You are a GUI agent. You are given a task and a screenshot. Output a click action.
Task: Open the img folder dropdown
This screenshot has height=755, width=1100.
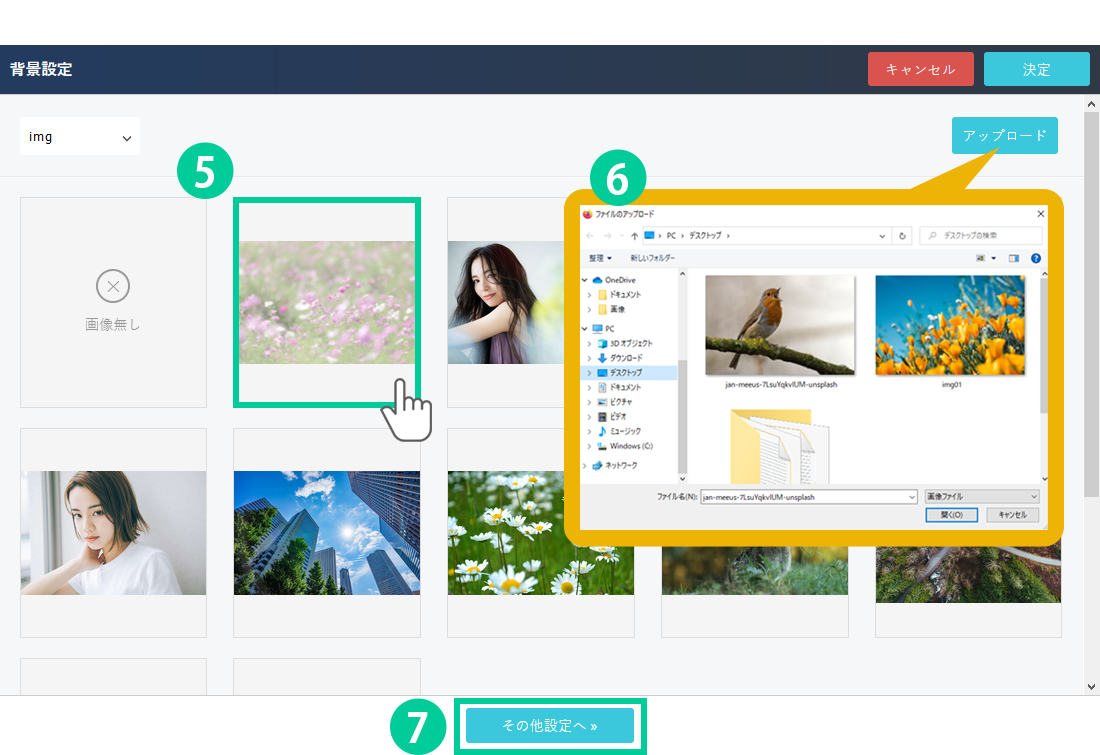(80, 137)
